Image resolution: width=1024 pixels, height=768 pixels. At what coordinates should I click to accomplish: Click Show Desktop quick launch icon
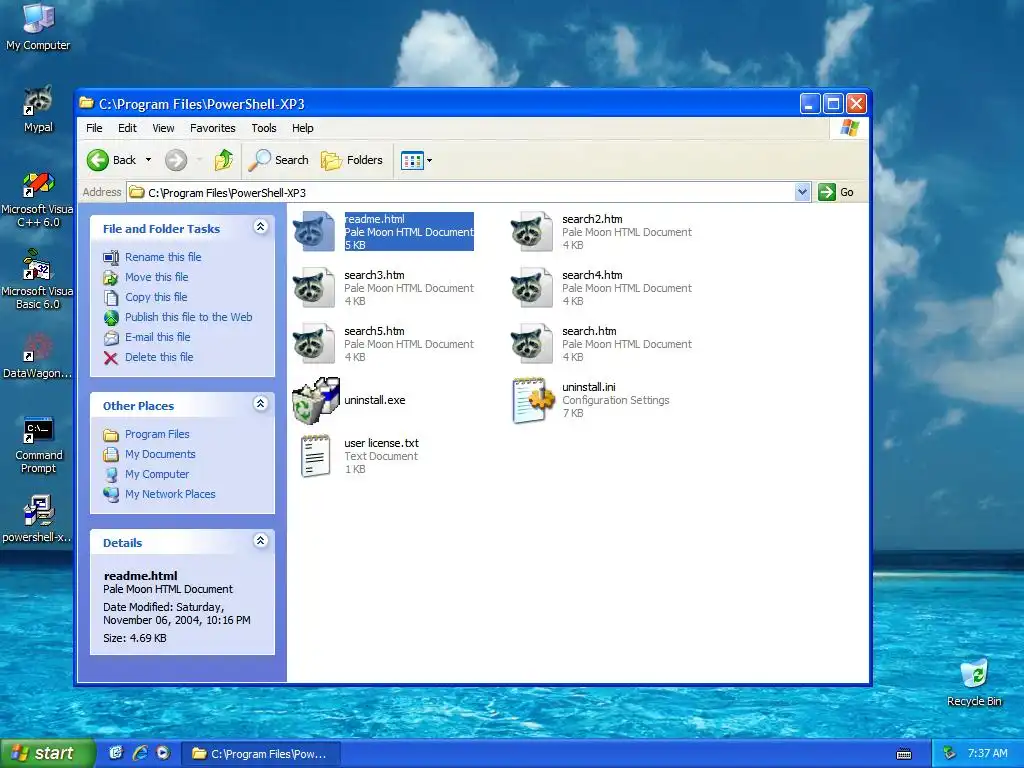point(116,754)
